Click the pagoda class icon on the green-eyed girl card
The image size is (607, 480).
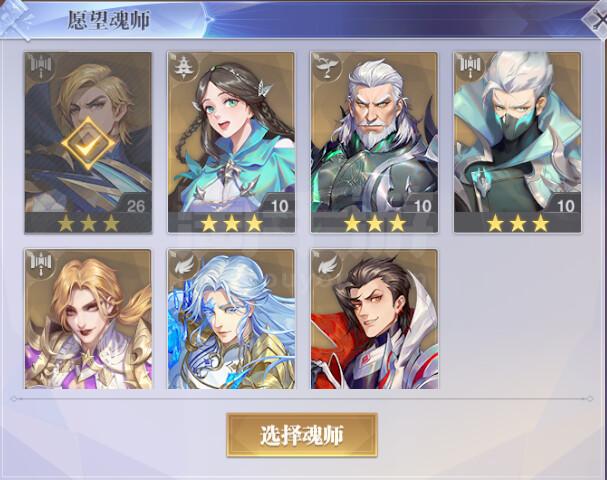(182, 67)
